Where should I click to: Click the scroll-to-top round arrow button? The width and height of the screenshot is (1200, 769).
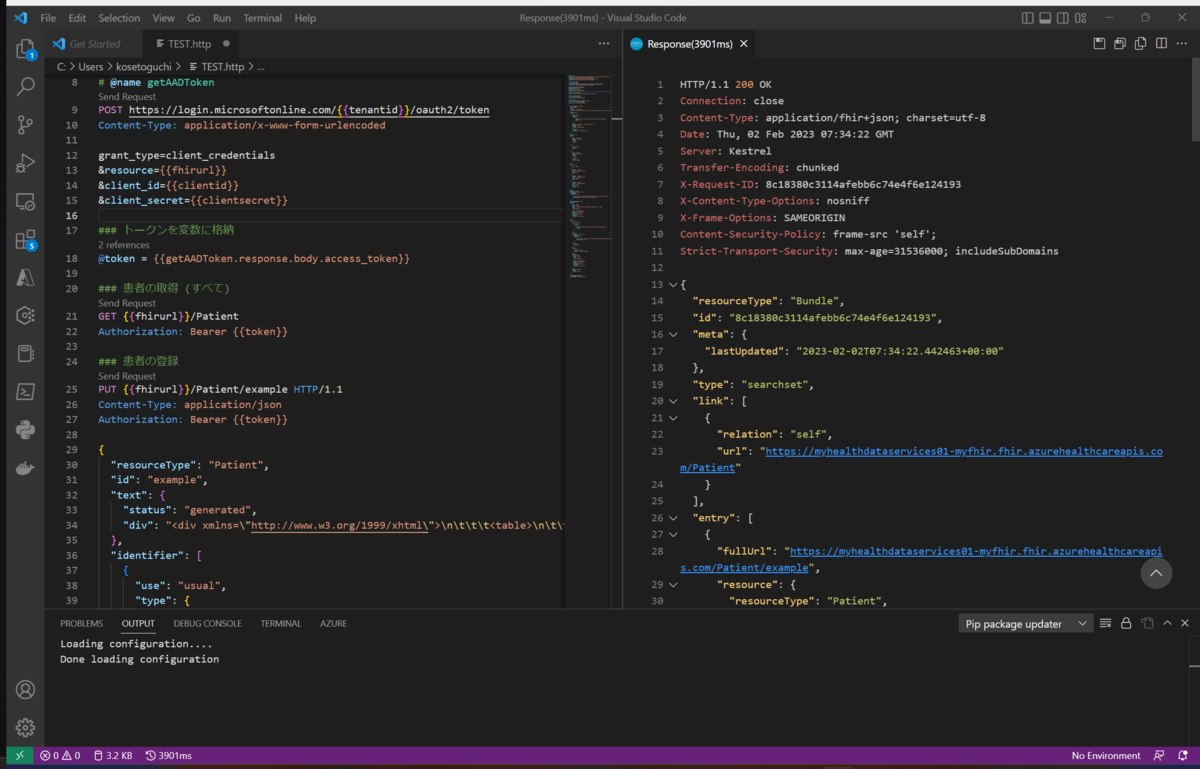pyautogui.click(x=1156, y=573)
